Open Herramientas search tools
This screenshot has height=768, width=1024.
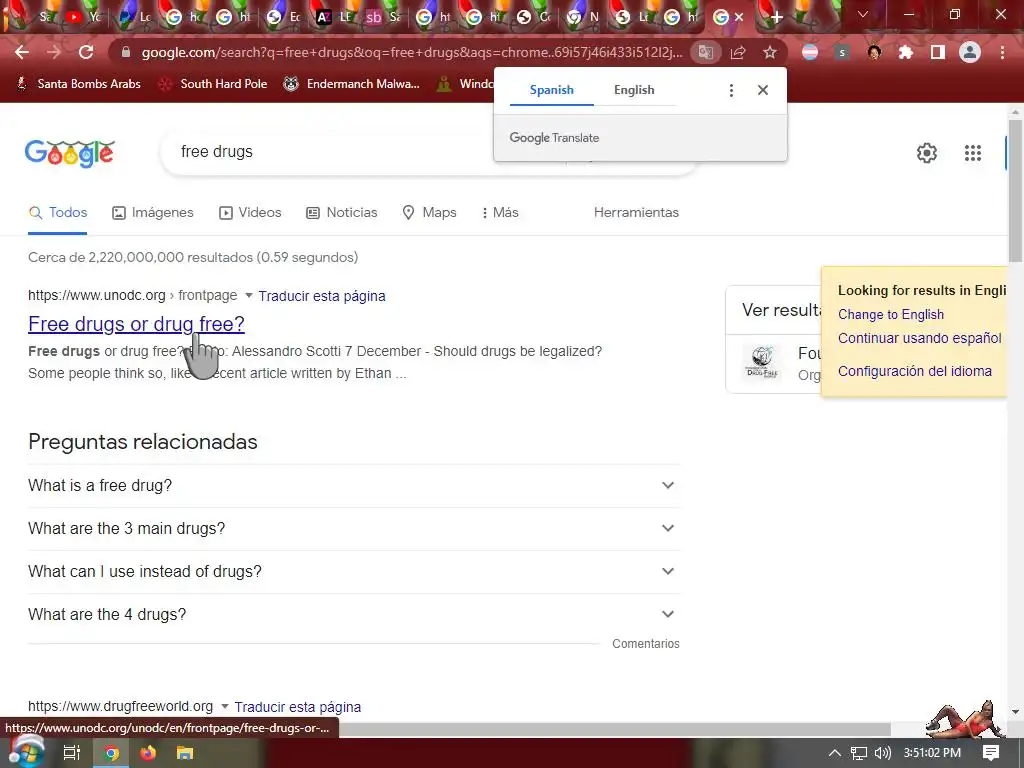[636, 213]
